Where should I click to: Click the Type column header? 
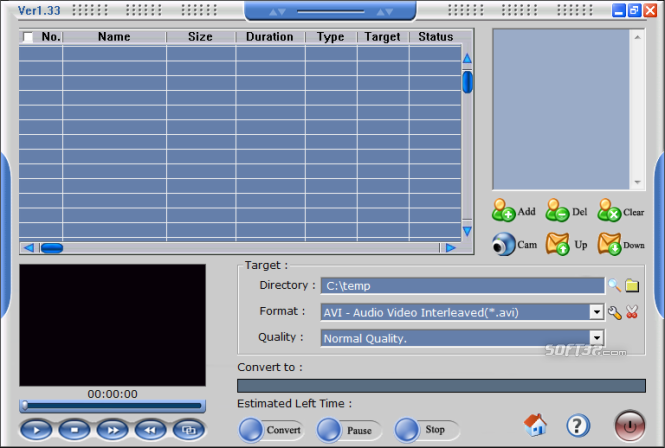[331, 37]
